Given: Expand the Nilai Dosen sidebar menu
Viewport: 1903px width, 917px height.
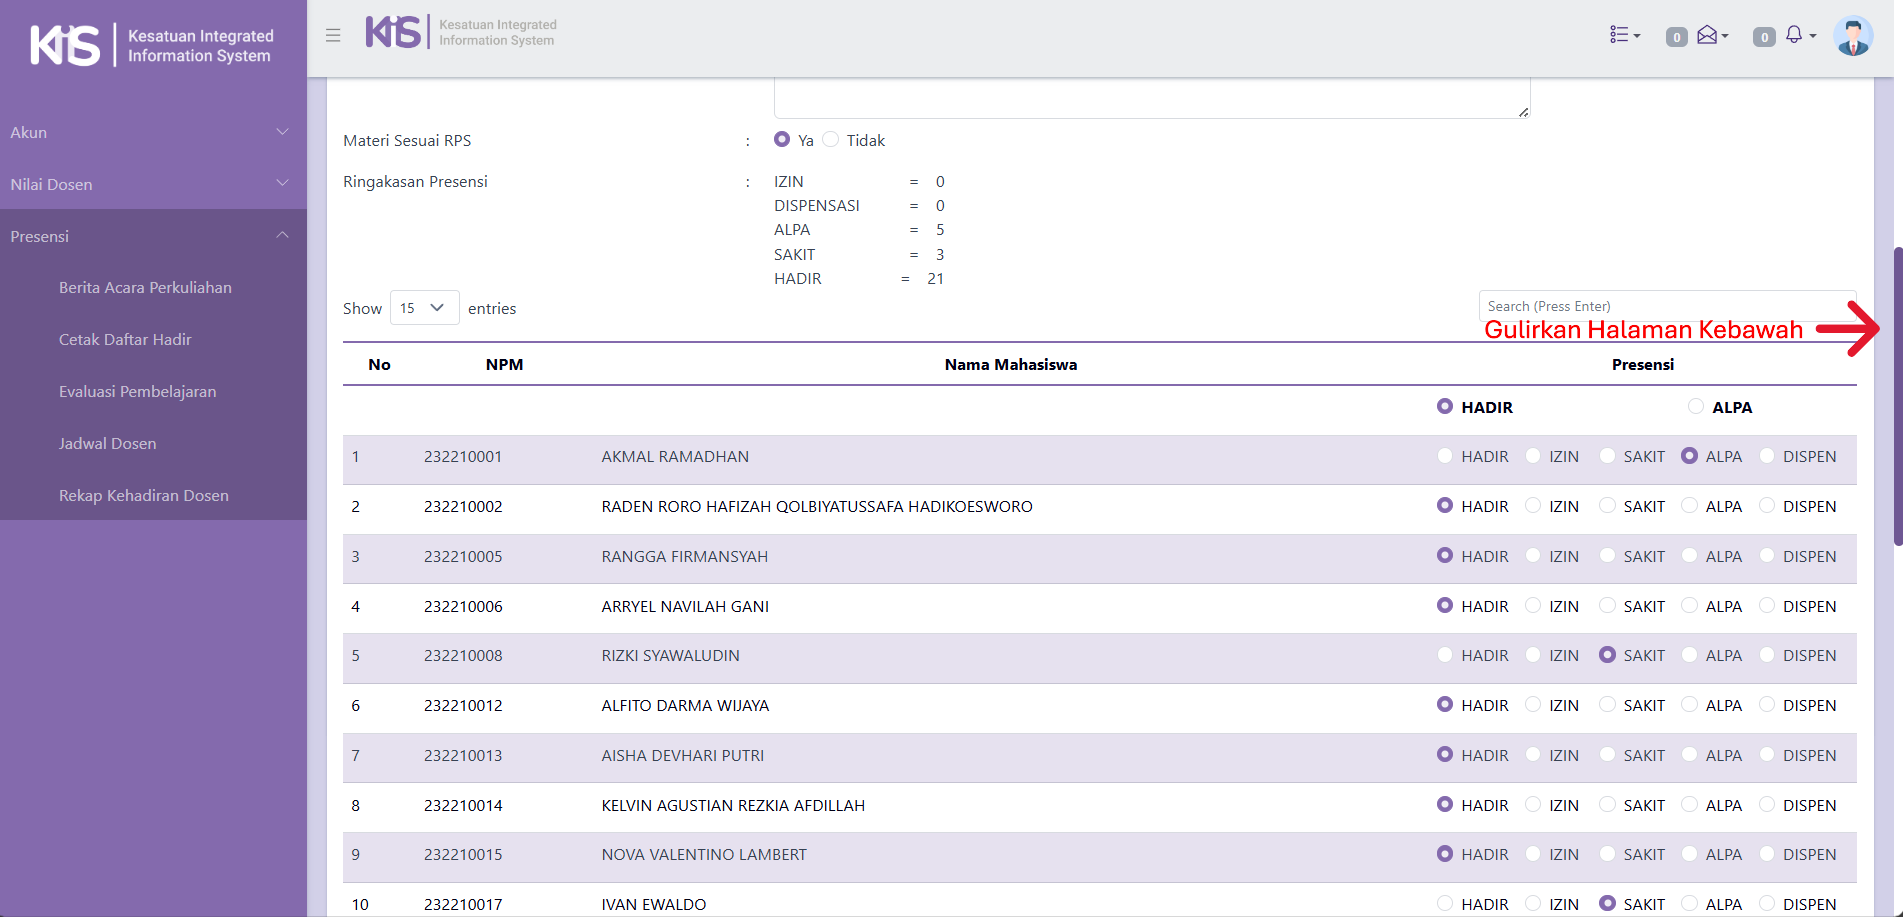Looking at the screenshot, I should coord(150,184).
